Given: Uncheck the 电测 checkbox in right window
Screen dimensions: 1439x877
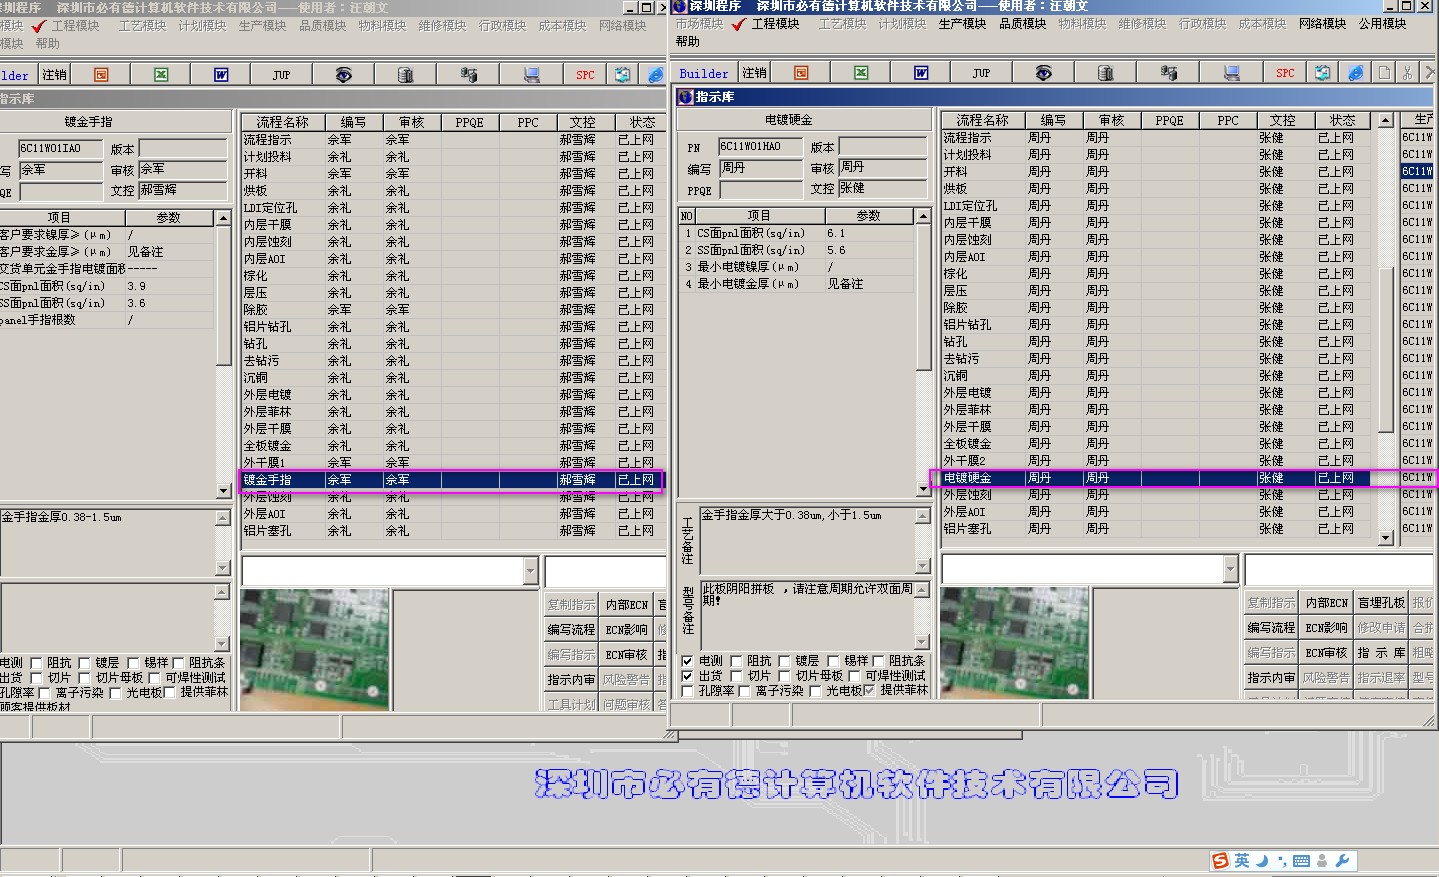Looking at the screenshot, I should point(687,661).
